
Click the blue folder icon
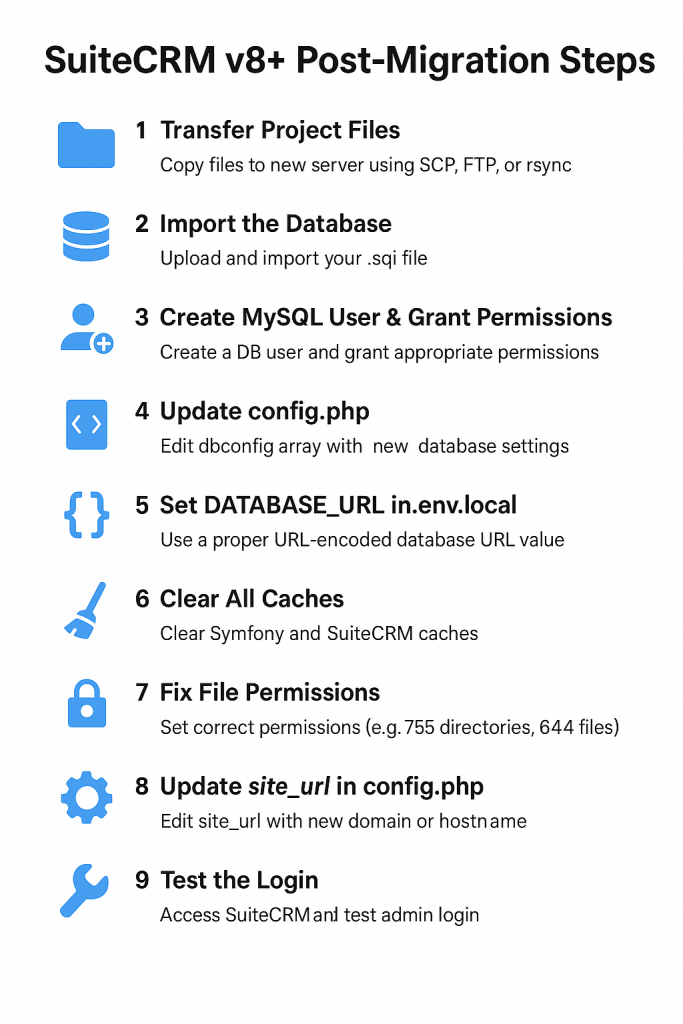(86, 145)
